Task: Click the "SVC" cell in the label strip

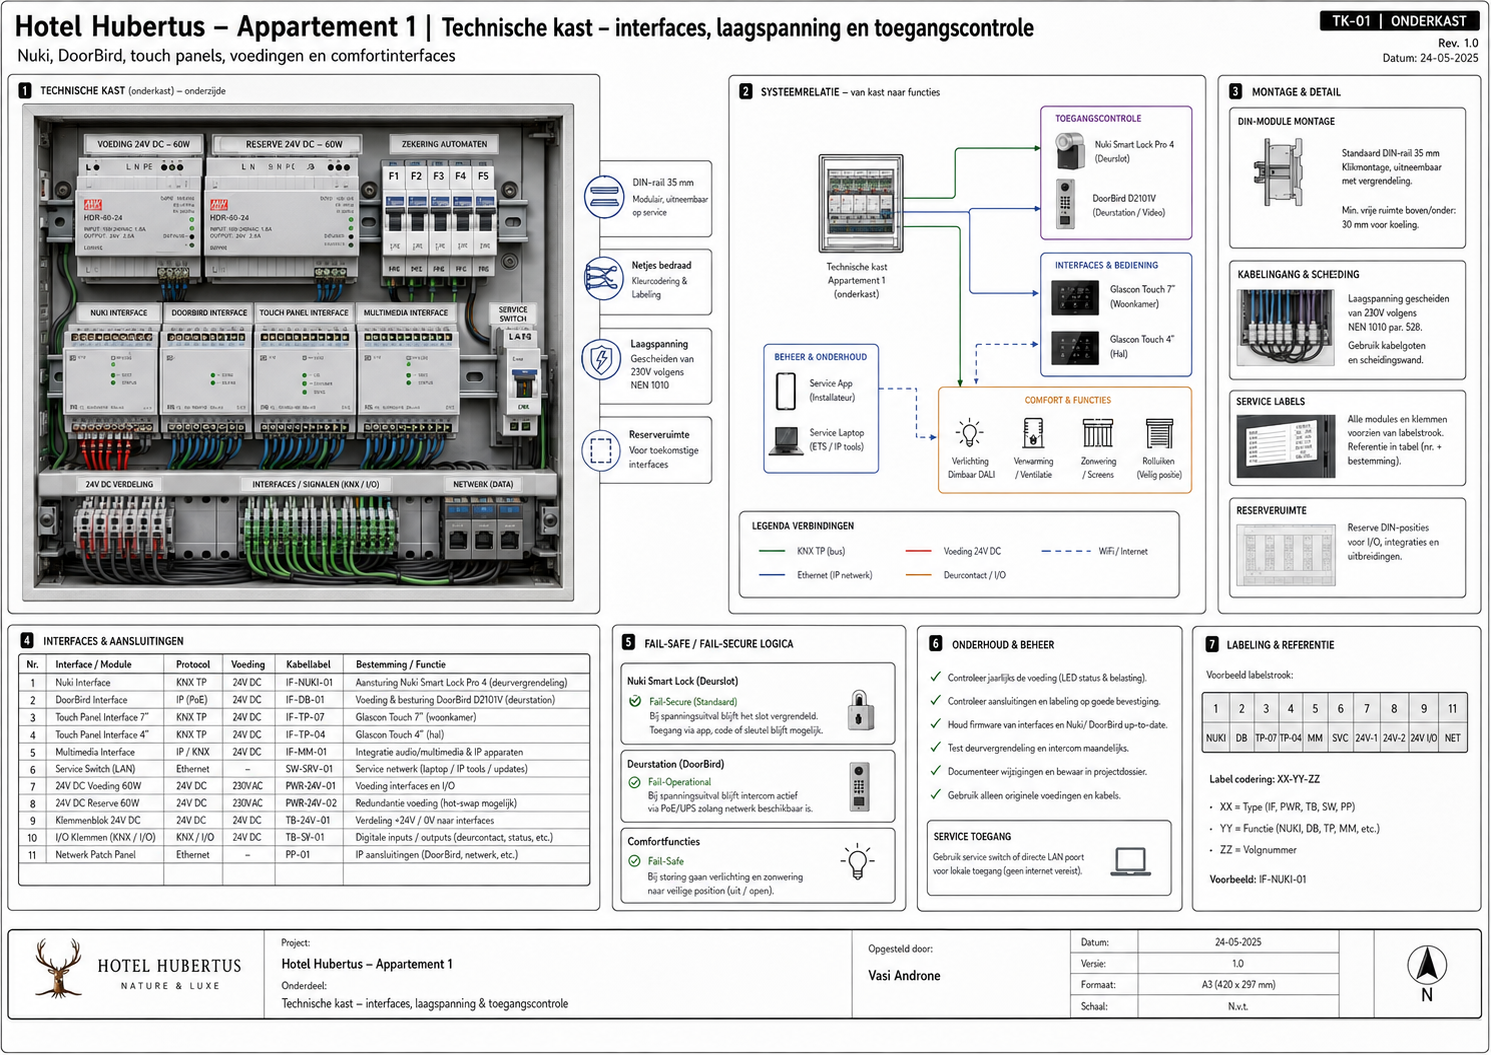Action: pyautogui.click(x=1340, y=738)
